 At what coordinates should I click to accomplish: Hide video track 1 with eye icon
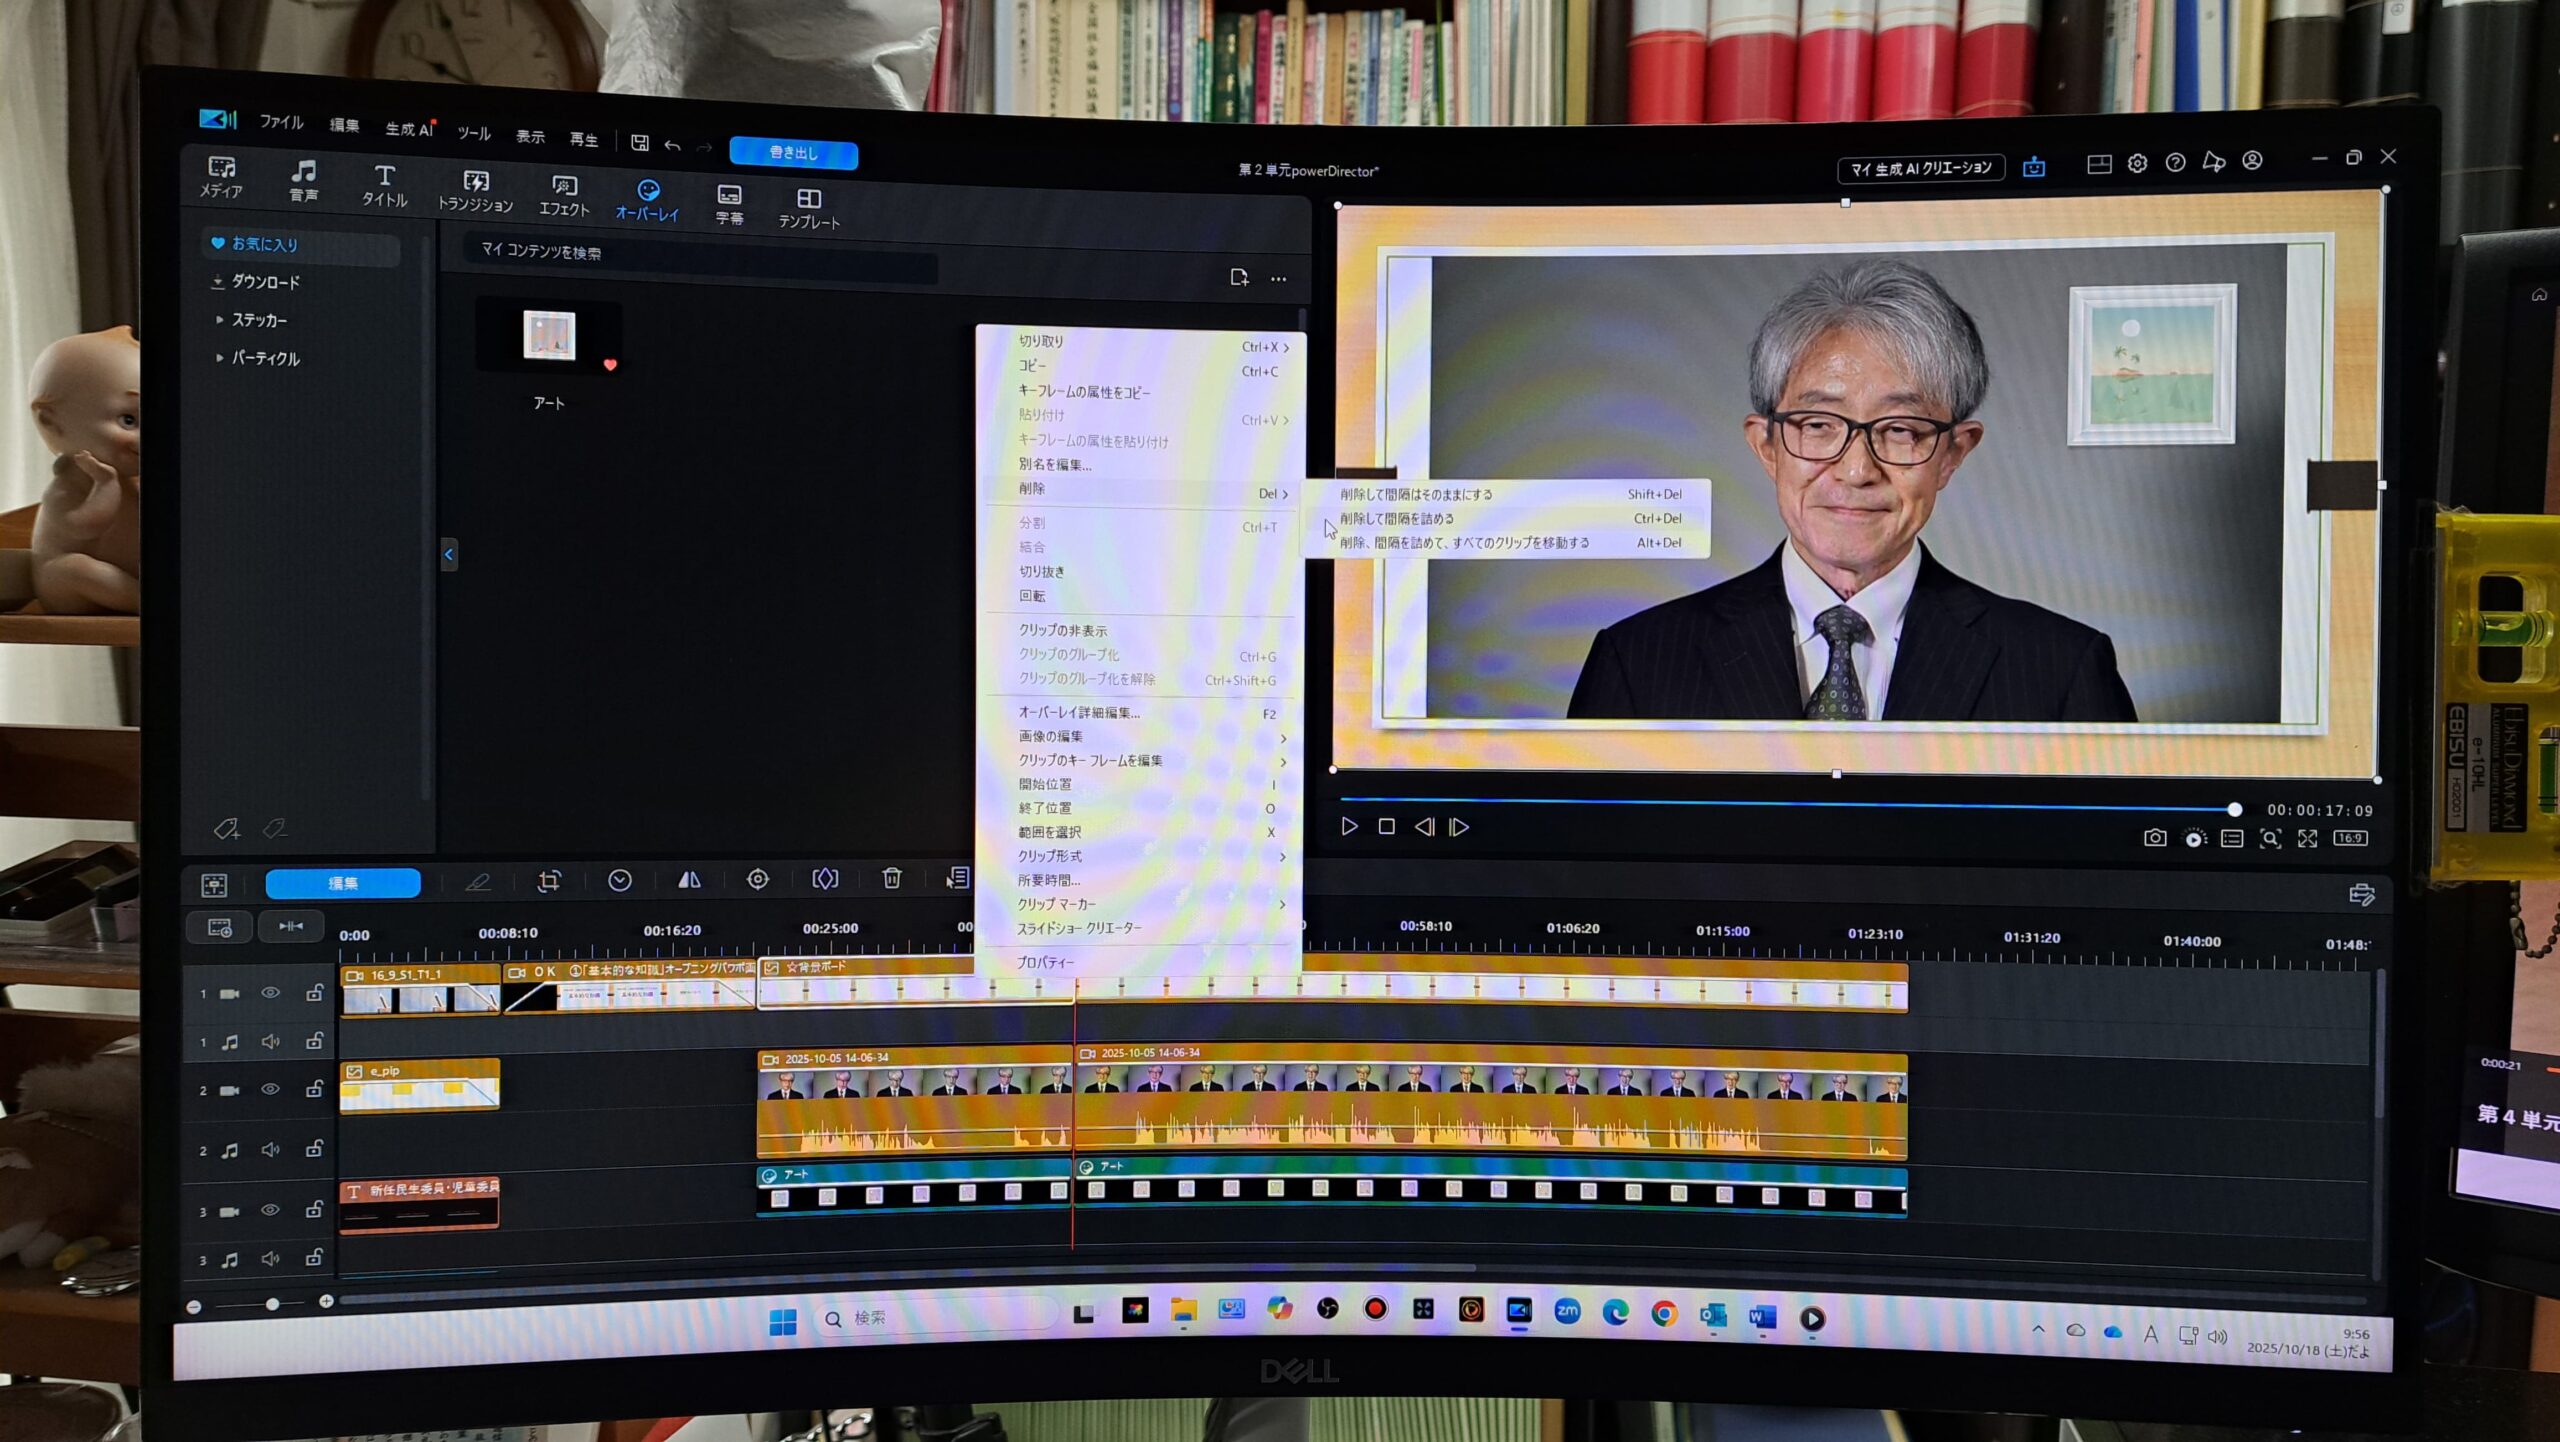pyautogui.click(x=270, y=993)
